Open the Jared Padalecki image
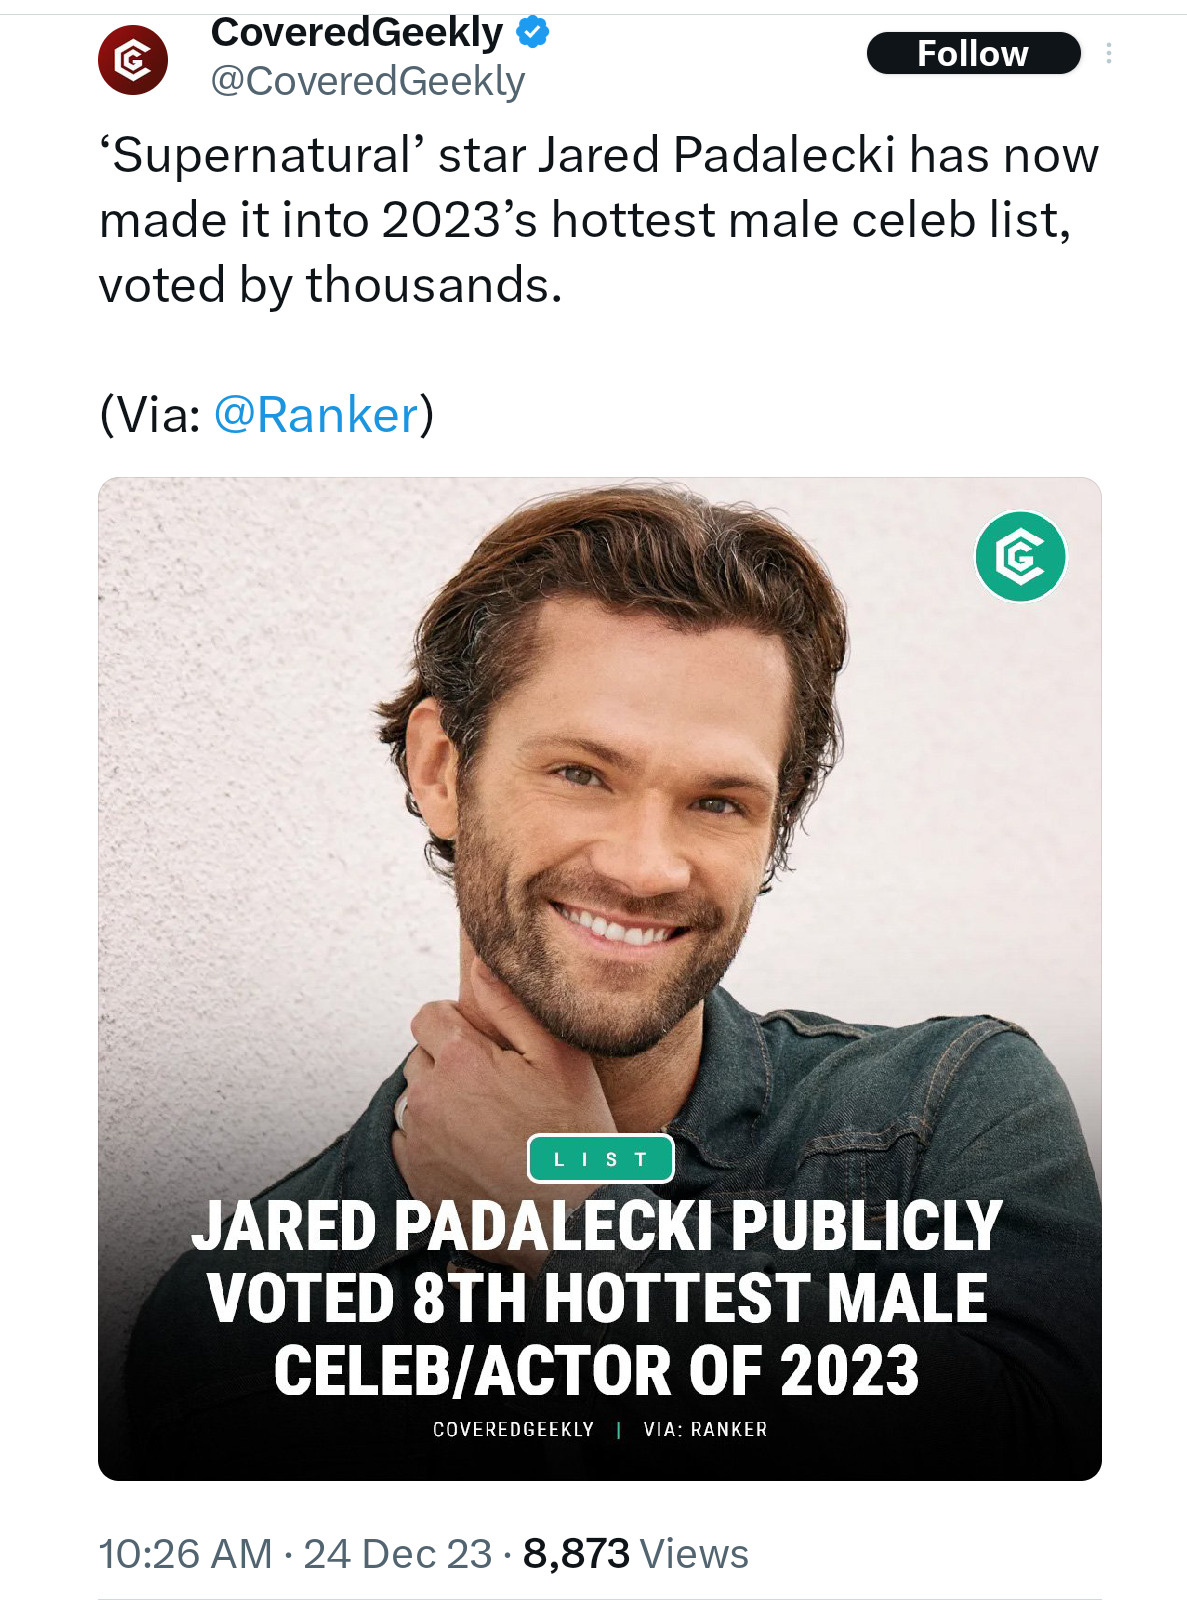Image resolution: width=1187 pixels, height=1600 pixels. tap(600, 979)
